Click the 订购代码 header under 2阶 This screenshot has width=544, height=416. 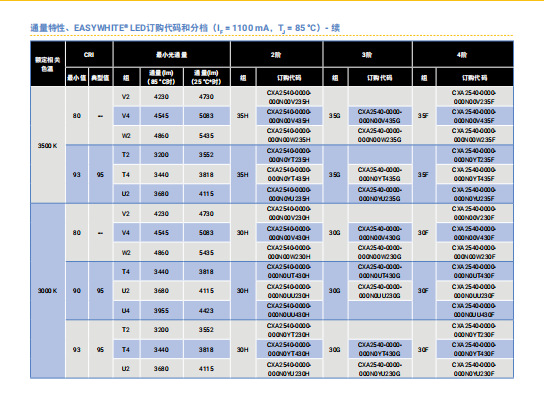(289, 78)
